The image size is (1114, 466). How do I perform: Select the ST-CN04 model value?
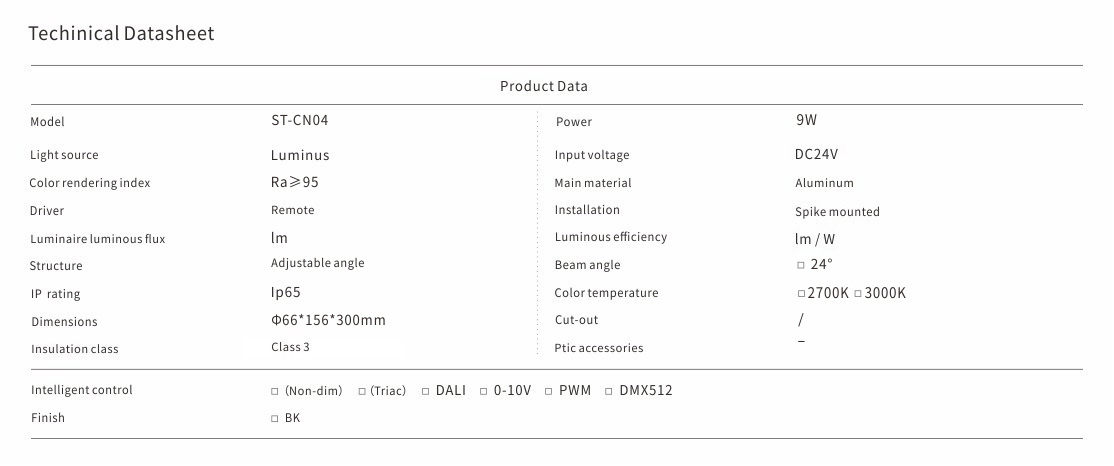click(x=300, y=120)
